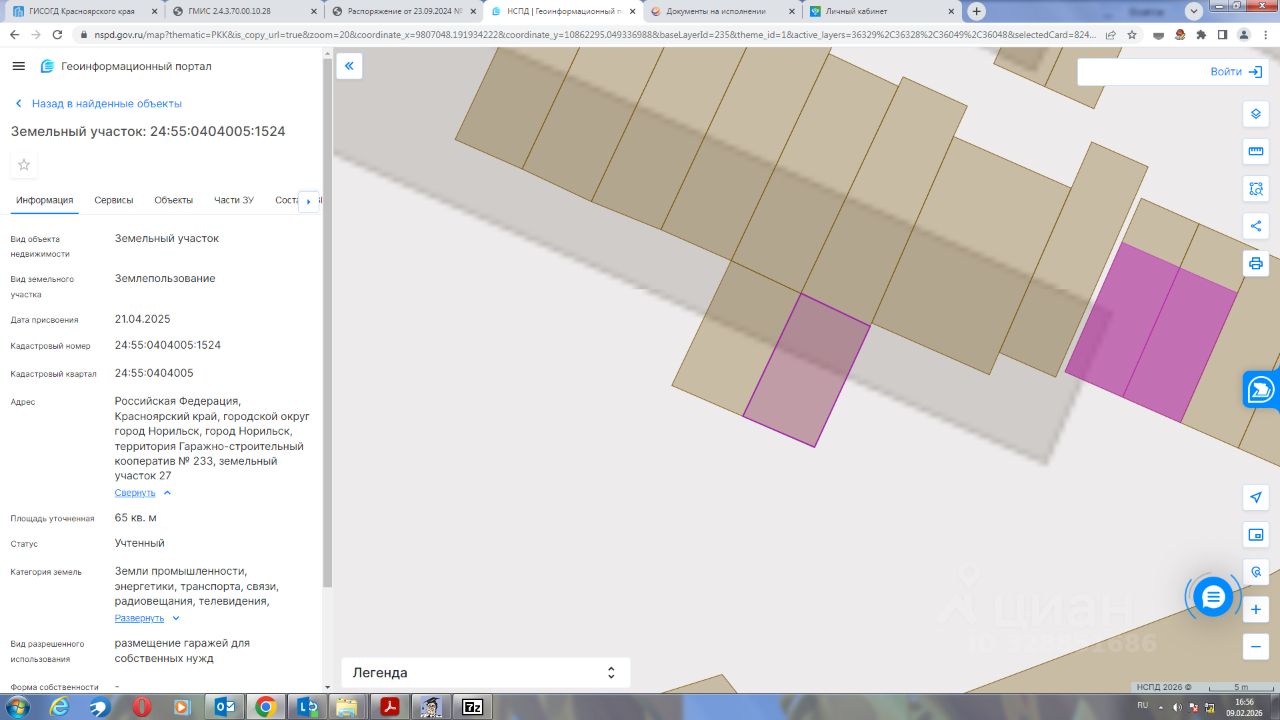Select the ruler measurement tool
This screenshot has width=1280, height=720.
click(1256, 151)
